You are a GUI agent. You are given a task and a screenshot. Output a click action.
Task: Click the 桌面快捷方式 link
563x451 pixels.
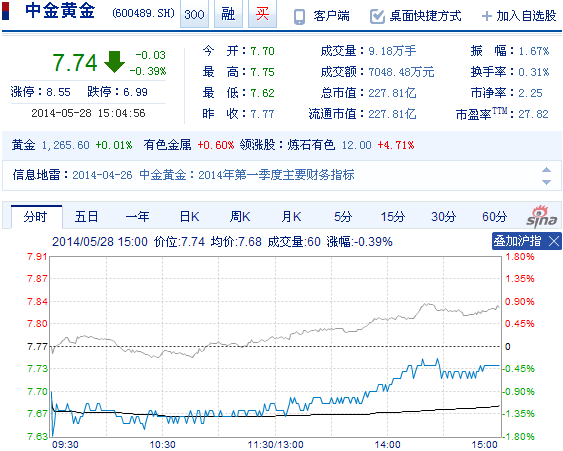(425, 17)
